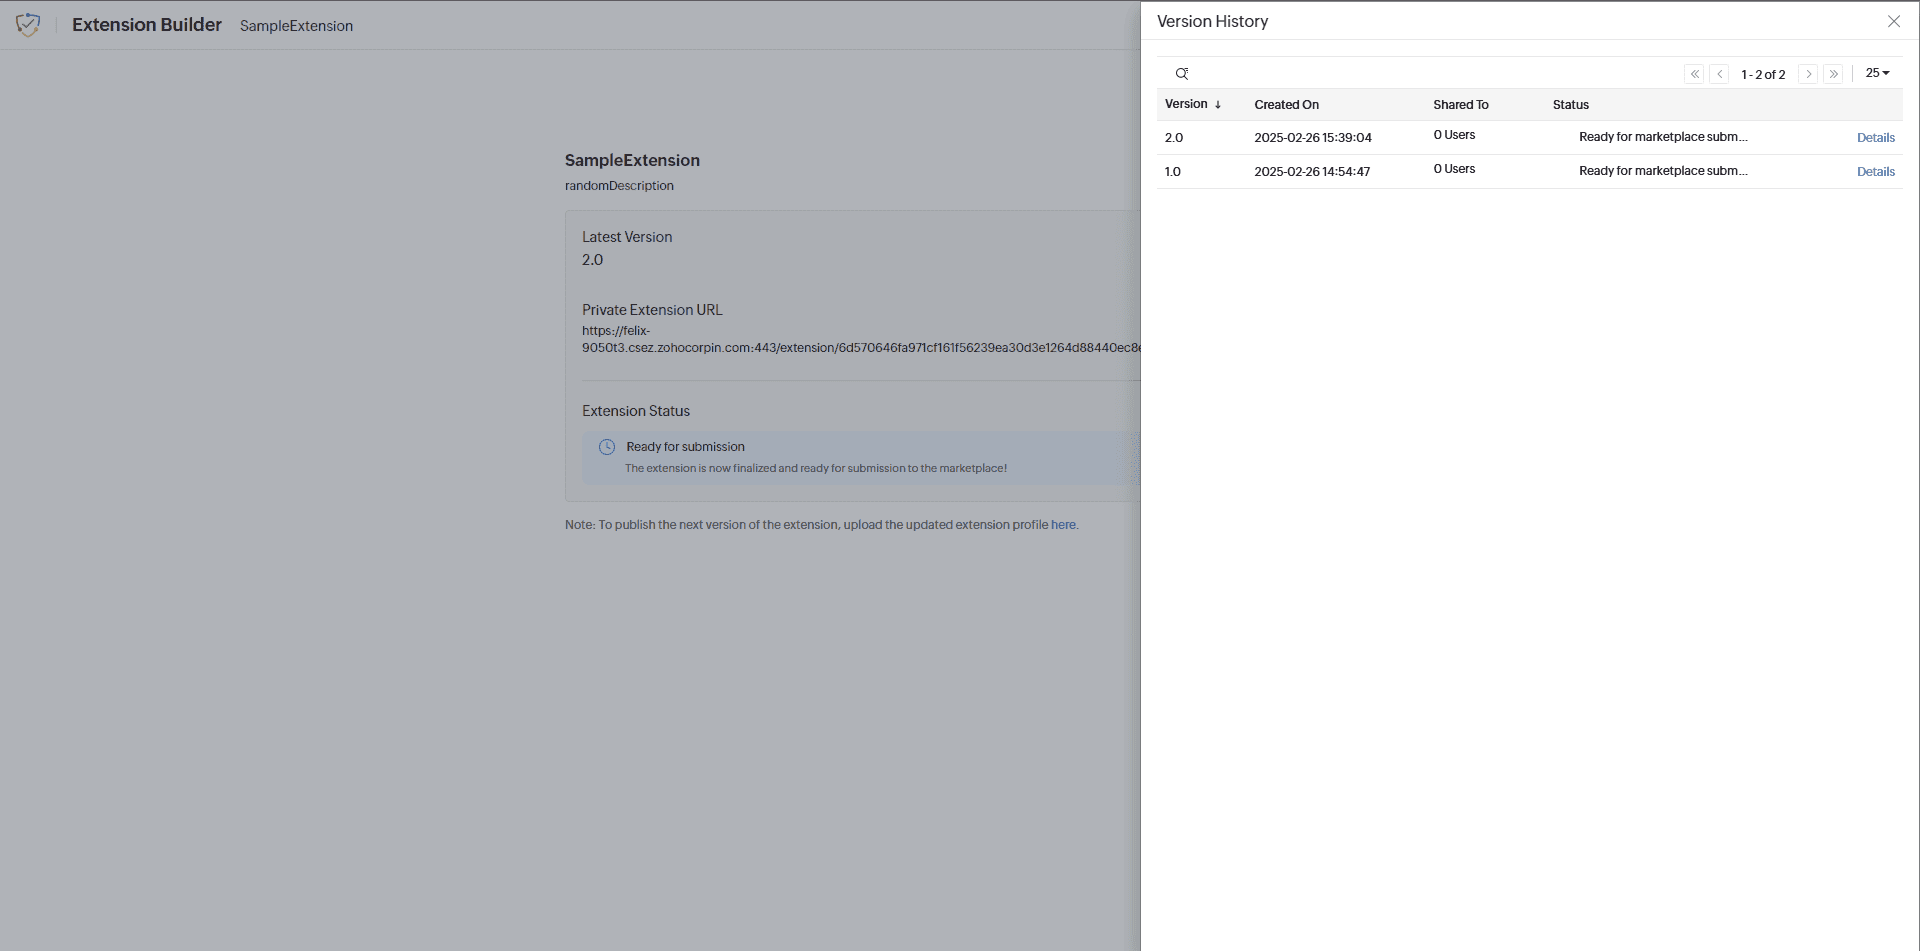Click the Extension Builder shield logo

(x=29, y=25)
